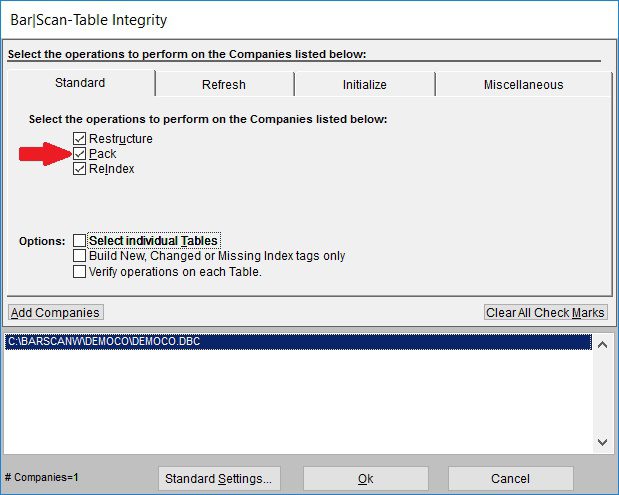619x495 pixels.
Task: Enable Verify operations on each Table
Action: tap(79, 272)
